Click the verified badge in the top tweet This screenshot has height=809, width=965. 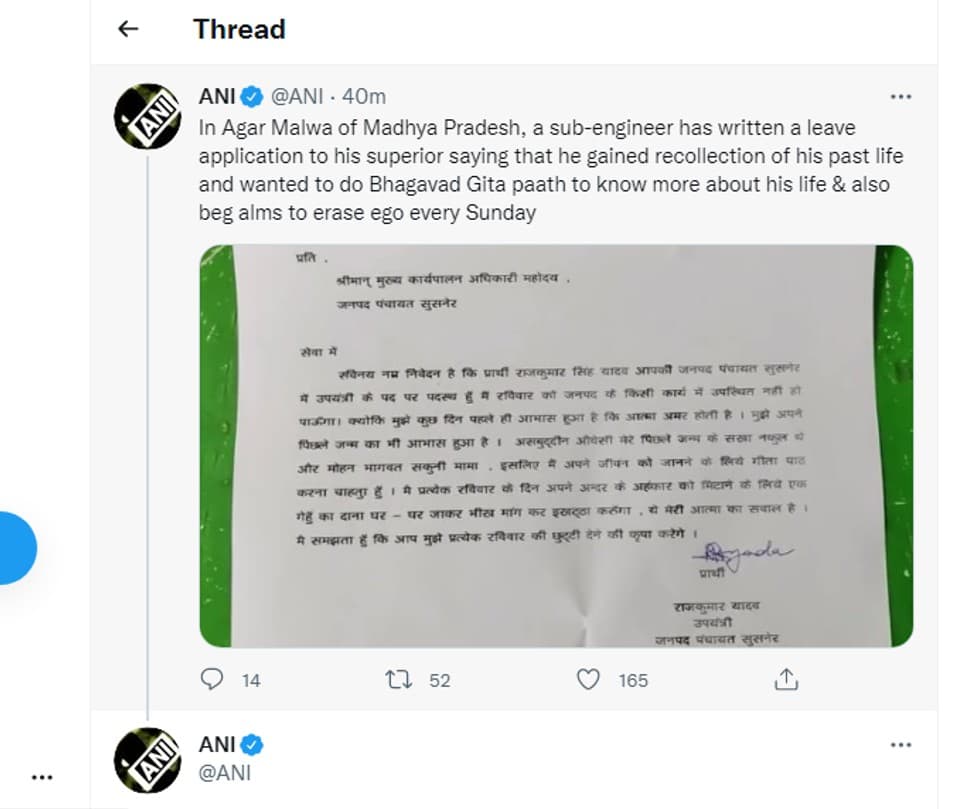coord(251,97)
